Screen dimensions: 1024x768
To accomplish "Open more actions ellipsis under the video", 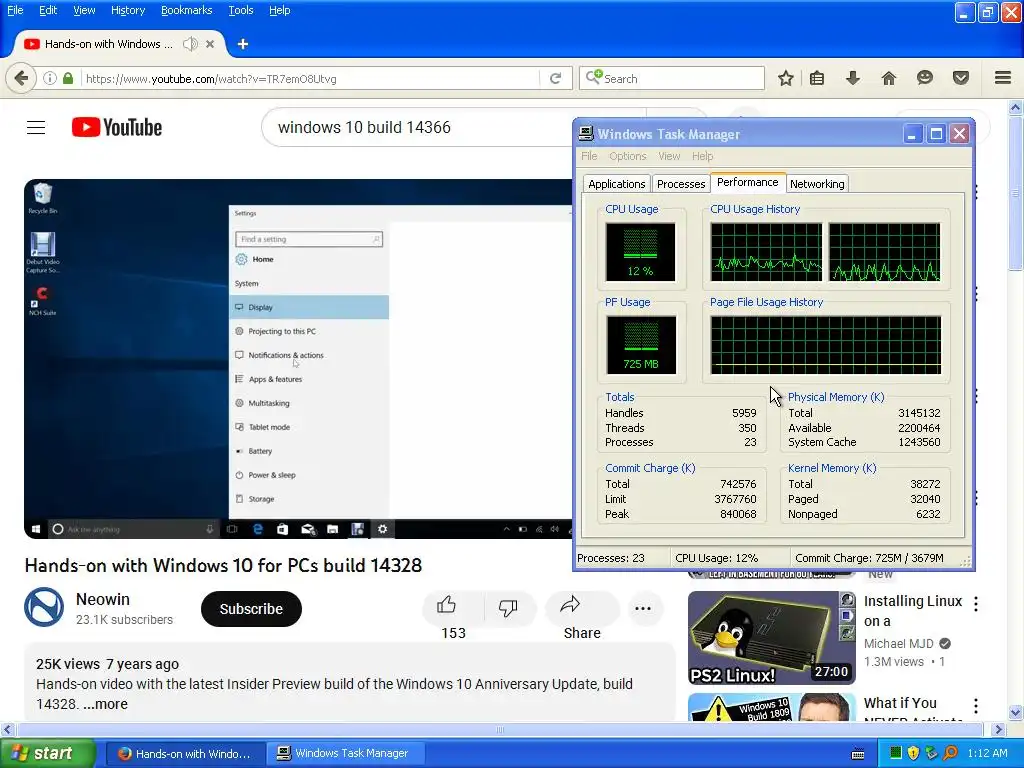I will pyautogui.click(x=643, y=609).
